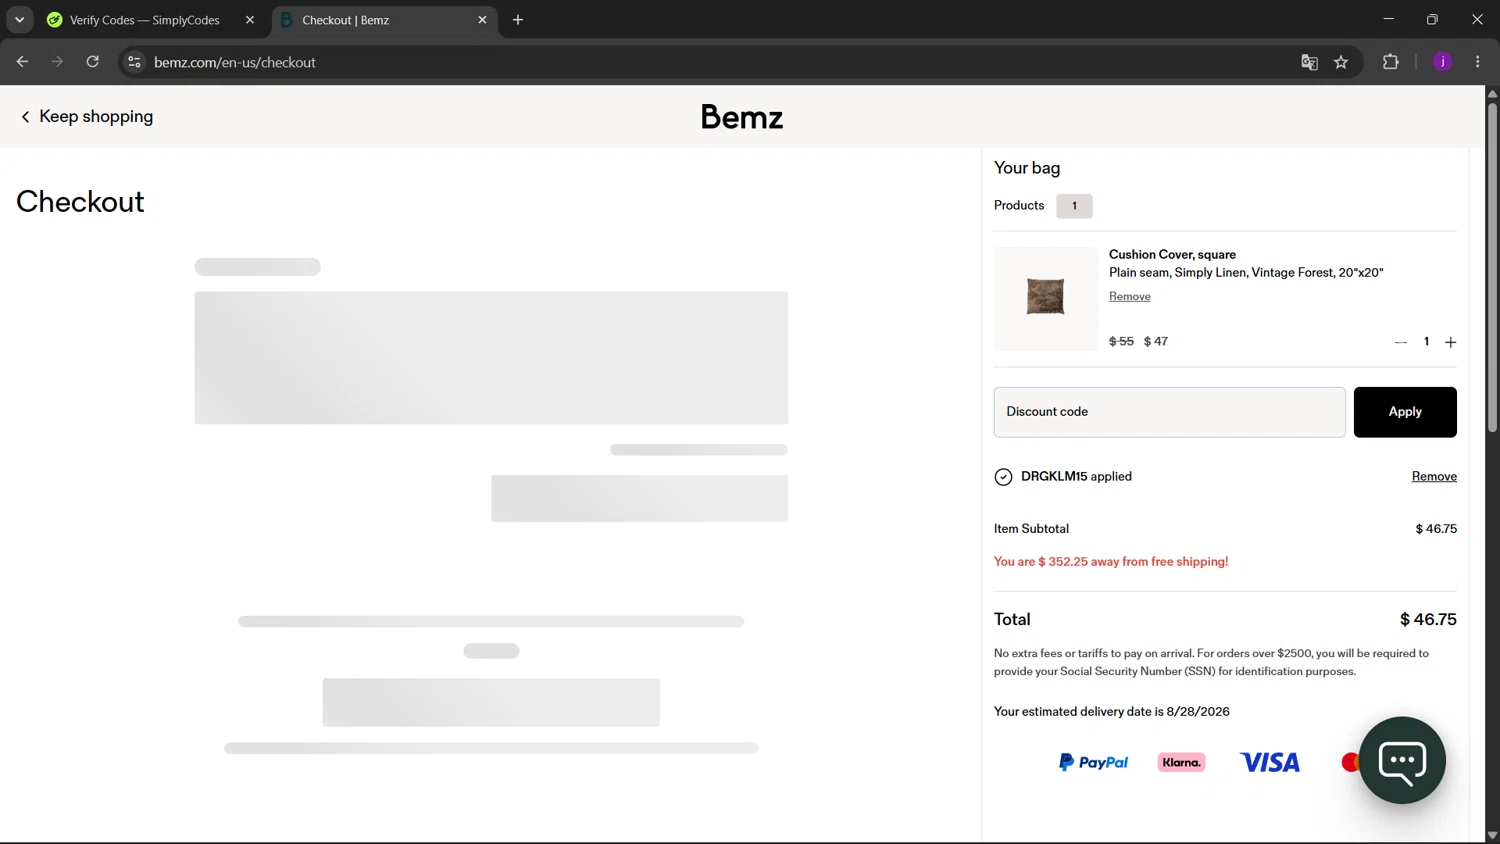Click the Plain seam, Simply Linen description
The height and width of the screenshot is (844, 1500).
point(1246,273)
